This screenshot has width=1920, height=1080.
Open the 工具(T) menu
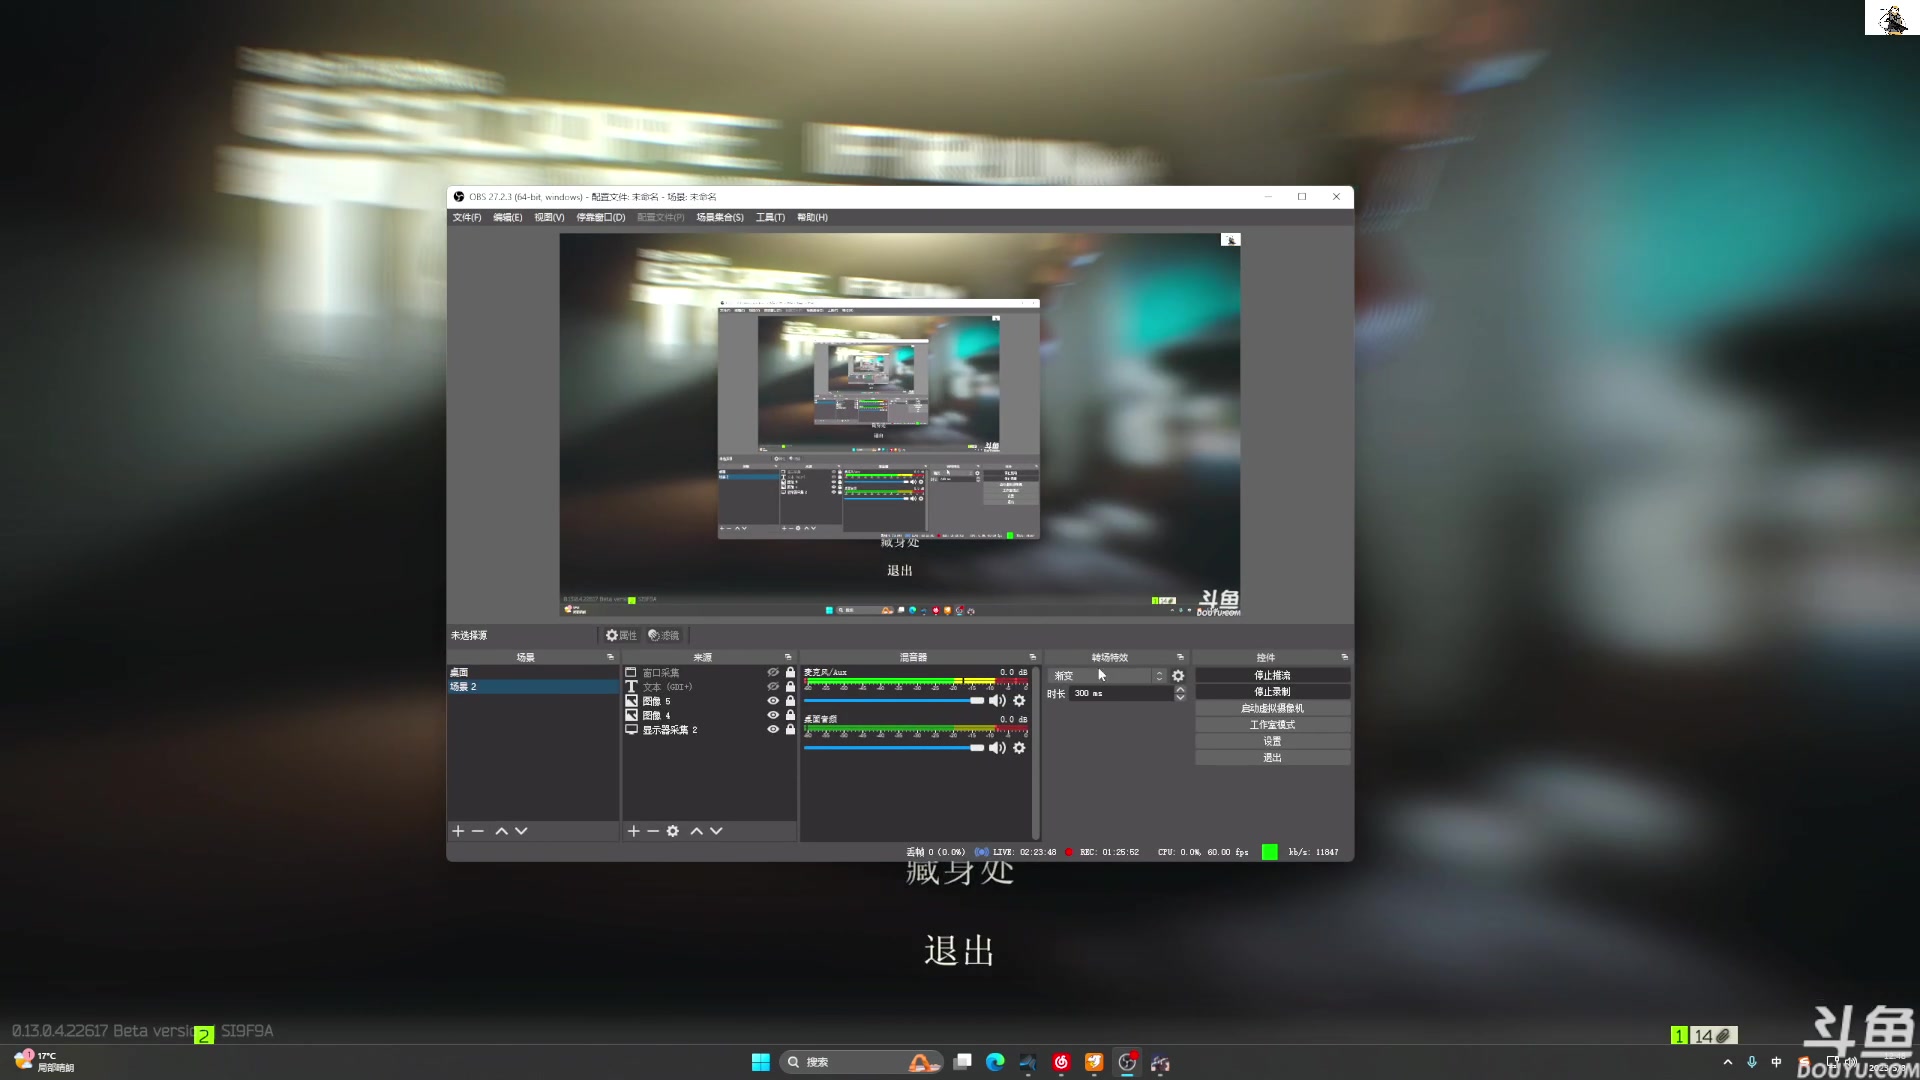pyautogui.click(x=769, y=217)
